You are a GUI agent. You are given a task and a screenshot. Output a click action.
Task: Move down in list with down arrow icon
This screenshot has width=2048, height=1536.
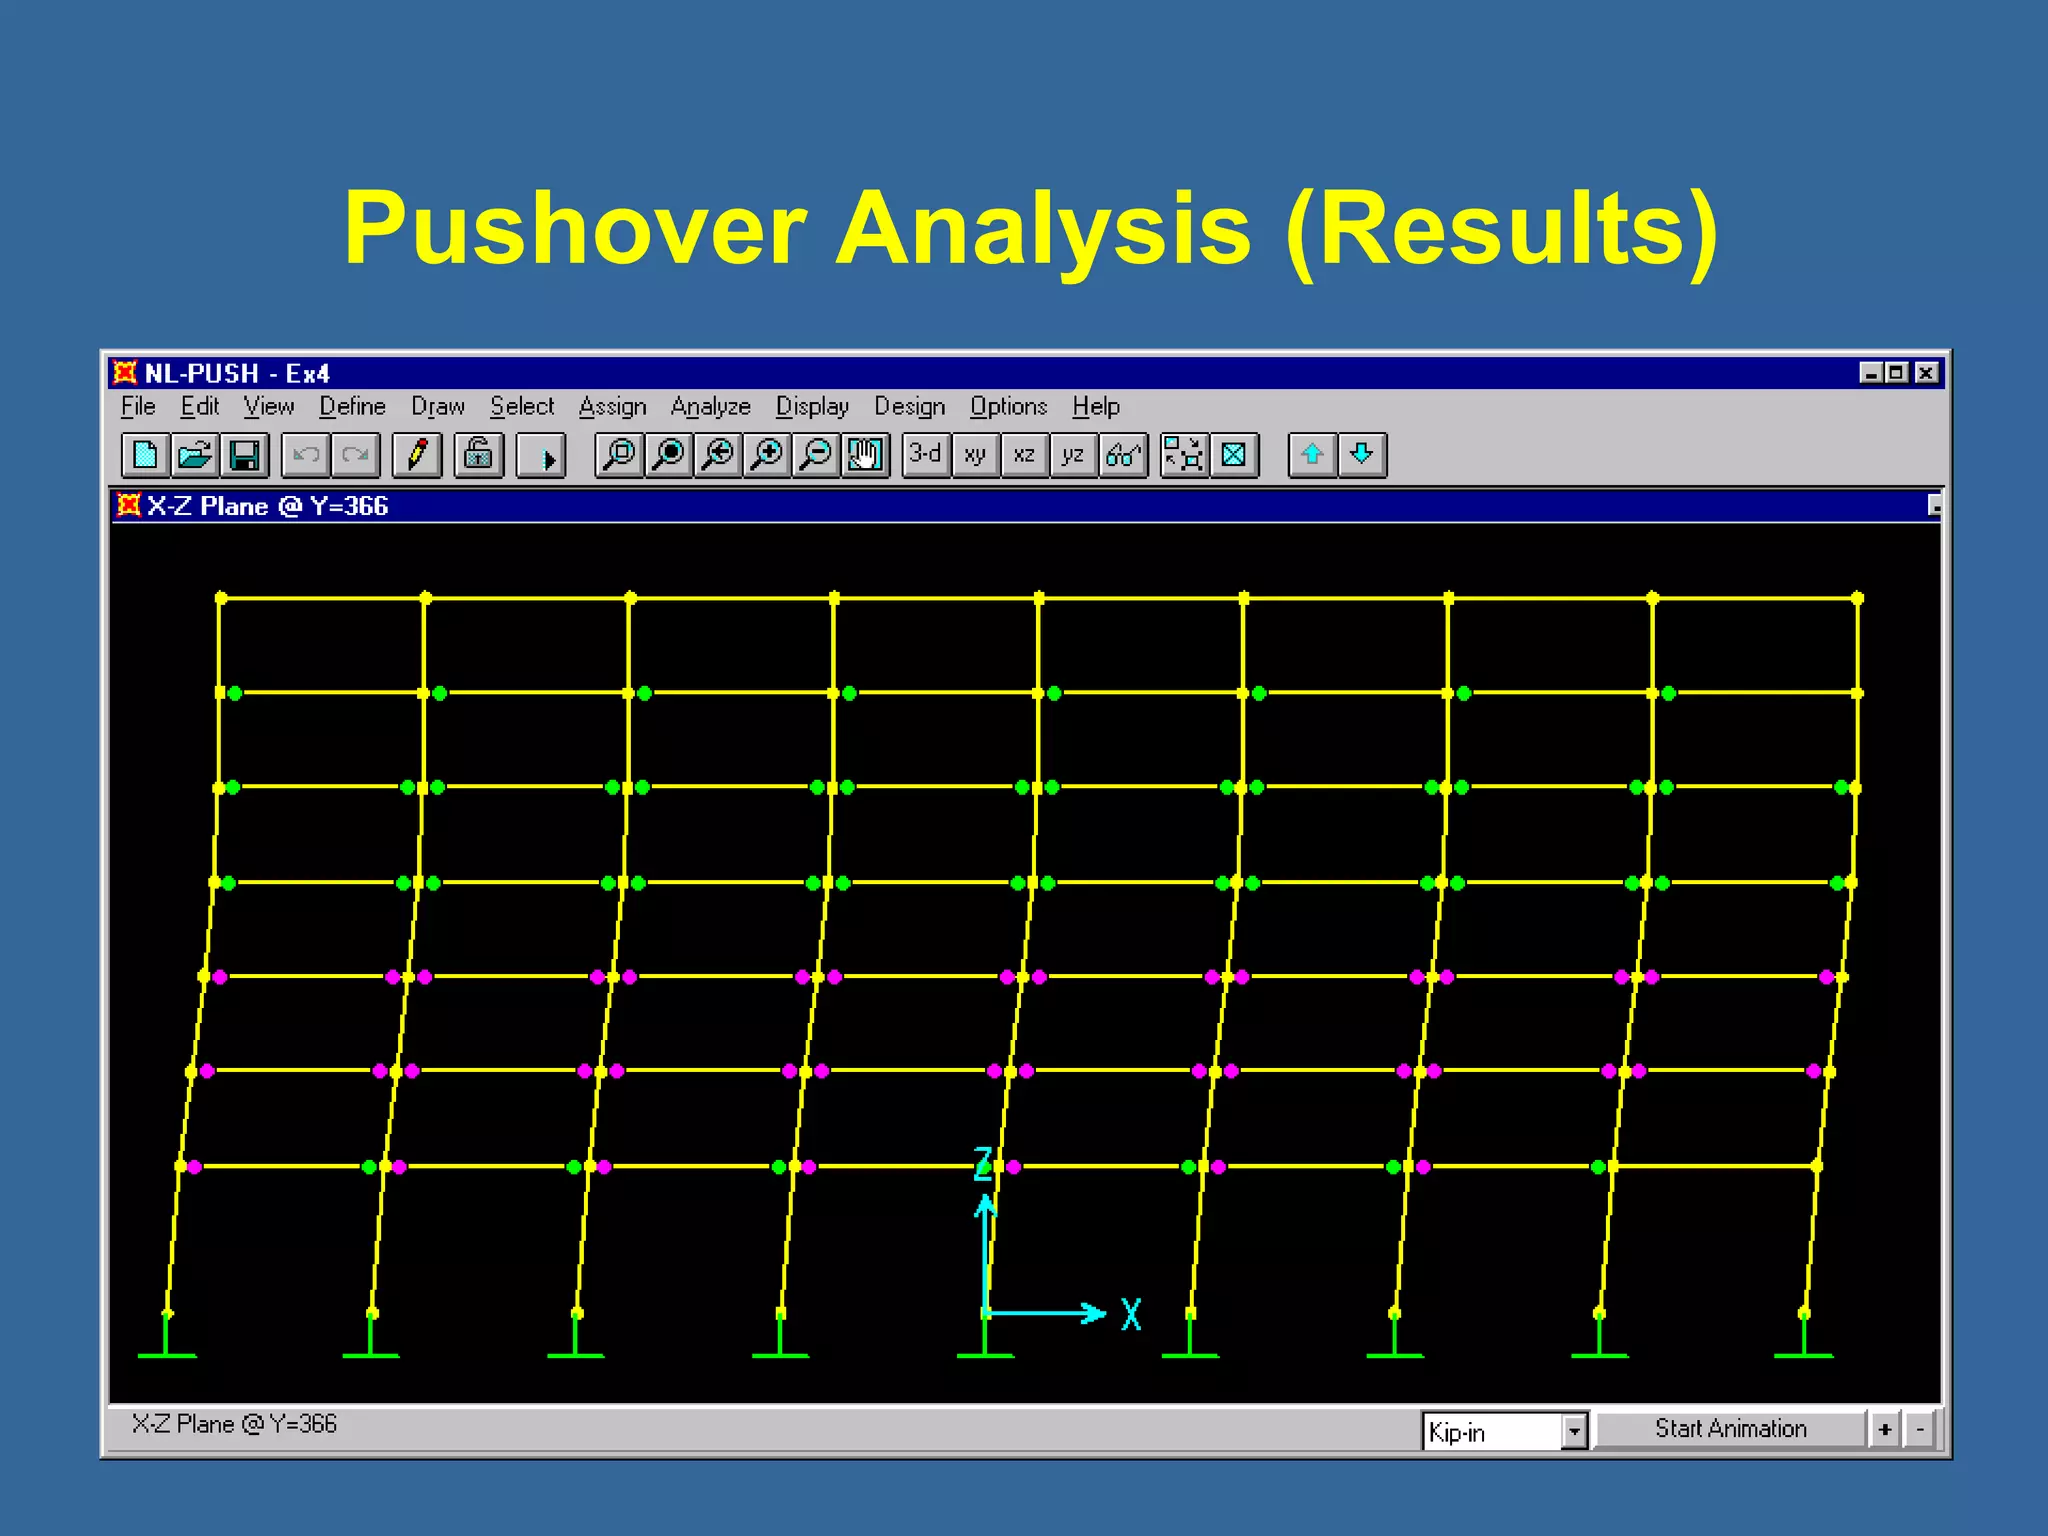pos(1361,455)
